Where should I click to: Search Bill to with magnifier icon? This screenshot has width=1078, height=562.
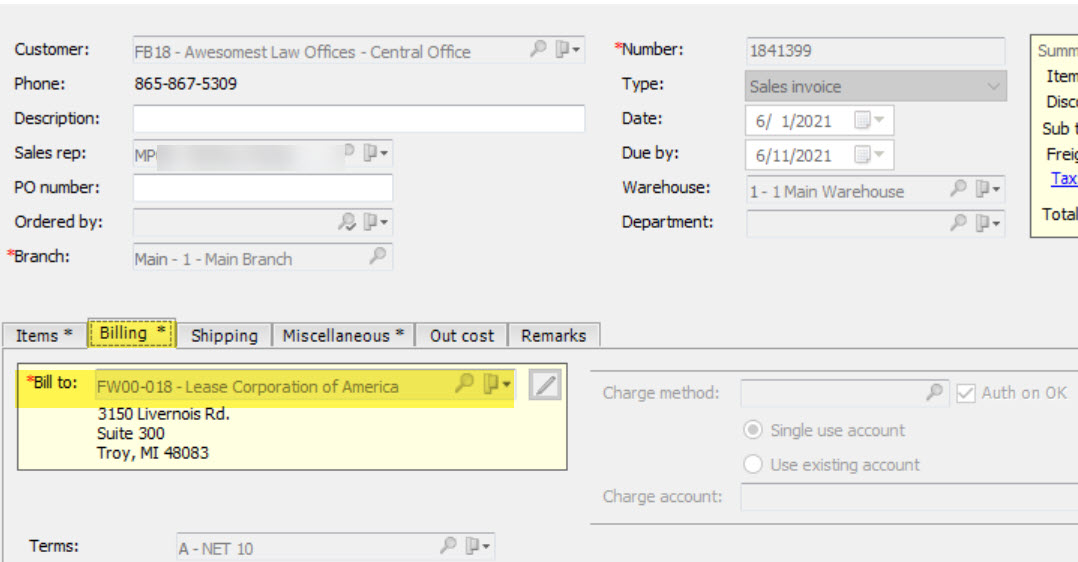click(x=465, y=383)
